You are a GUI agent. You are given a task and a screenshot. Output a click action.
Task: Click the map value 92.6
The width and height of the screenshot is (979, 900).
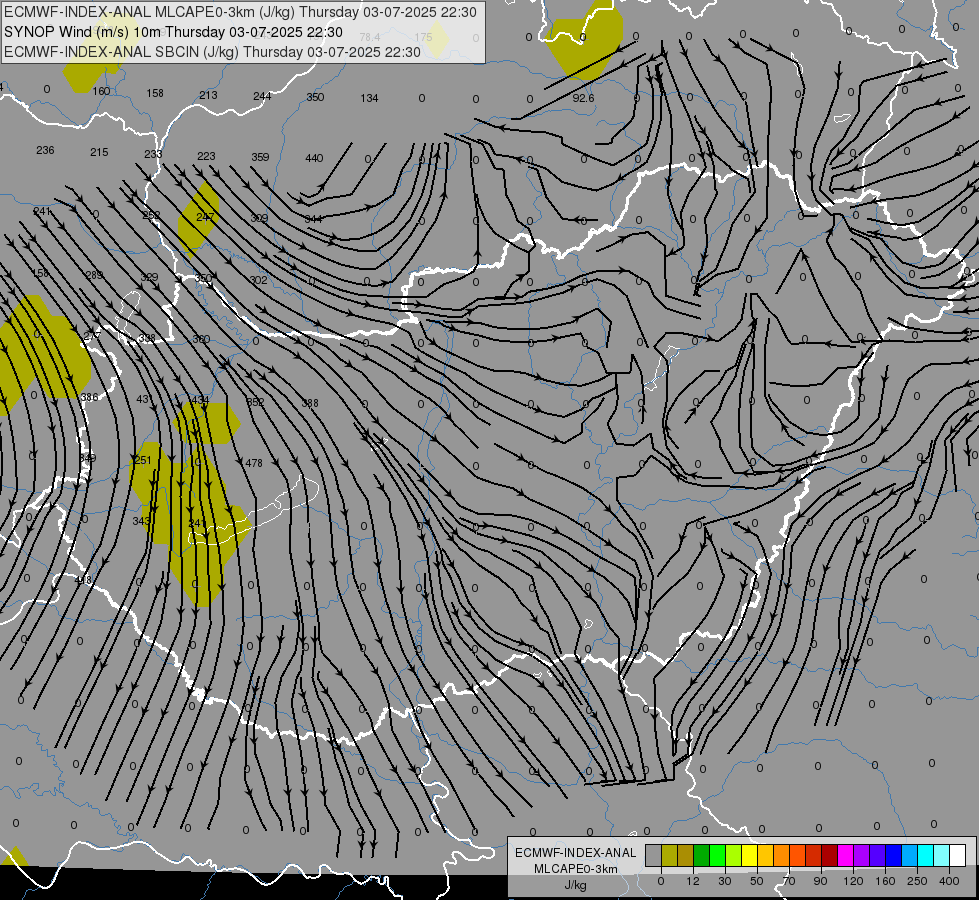(x=583, y=98)
